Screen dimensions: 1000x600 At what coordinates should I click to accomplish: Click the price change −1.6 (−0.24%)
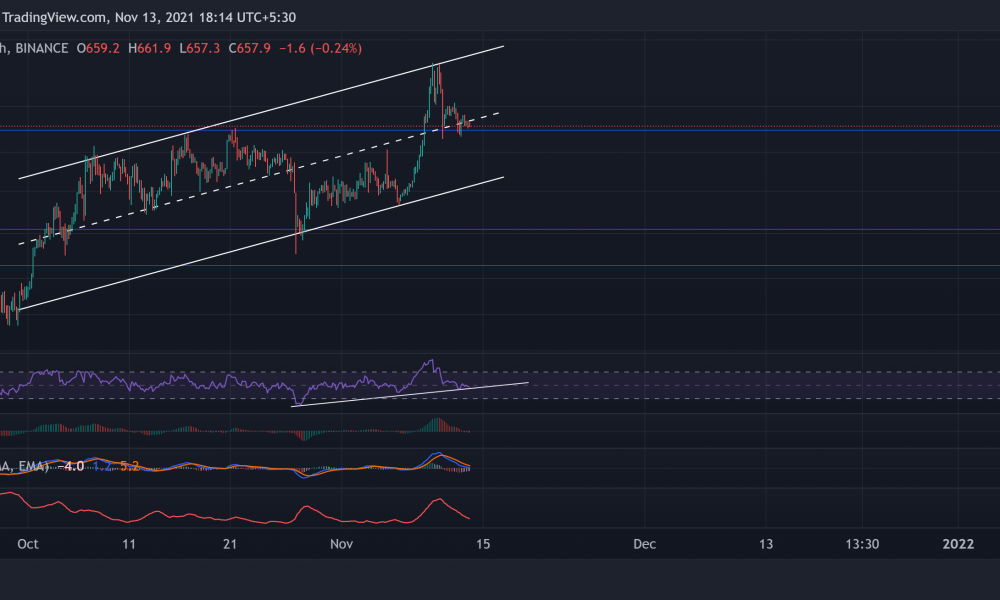321,48
